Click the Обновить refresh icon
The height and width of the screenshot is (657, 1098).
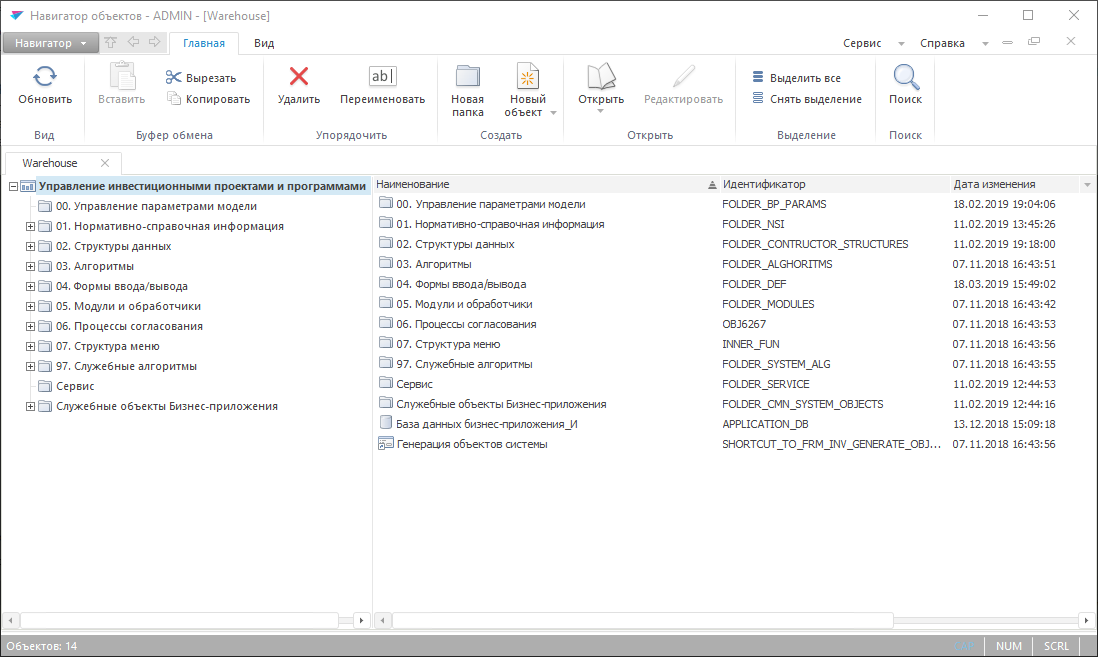45,78
